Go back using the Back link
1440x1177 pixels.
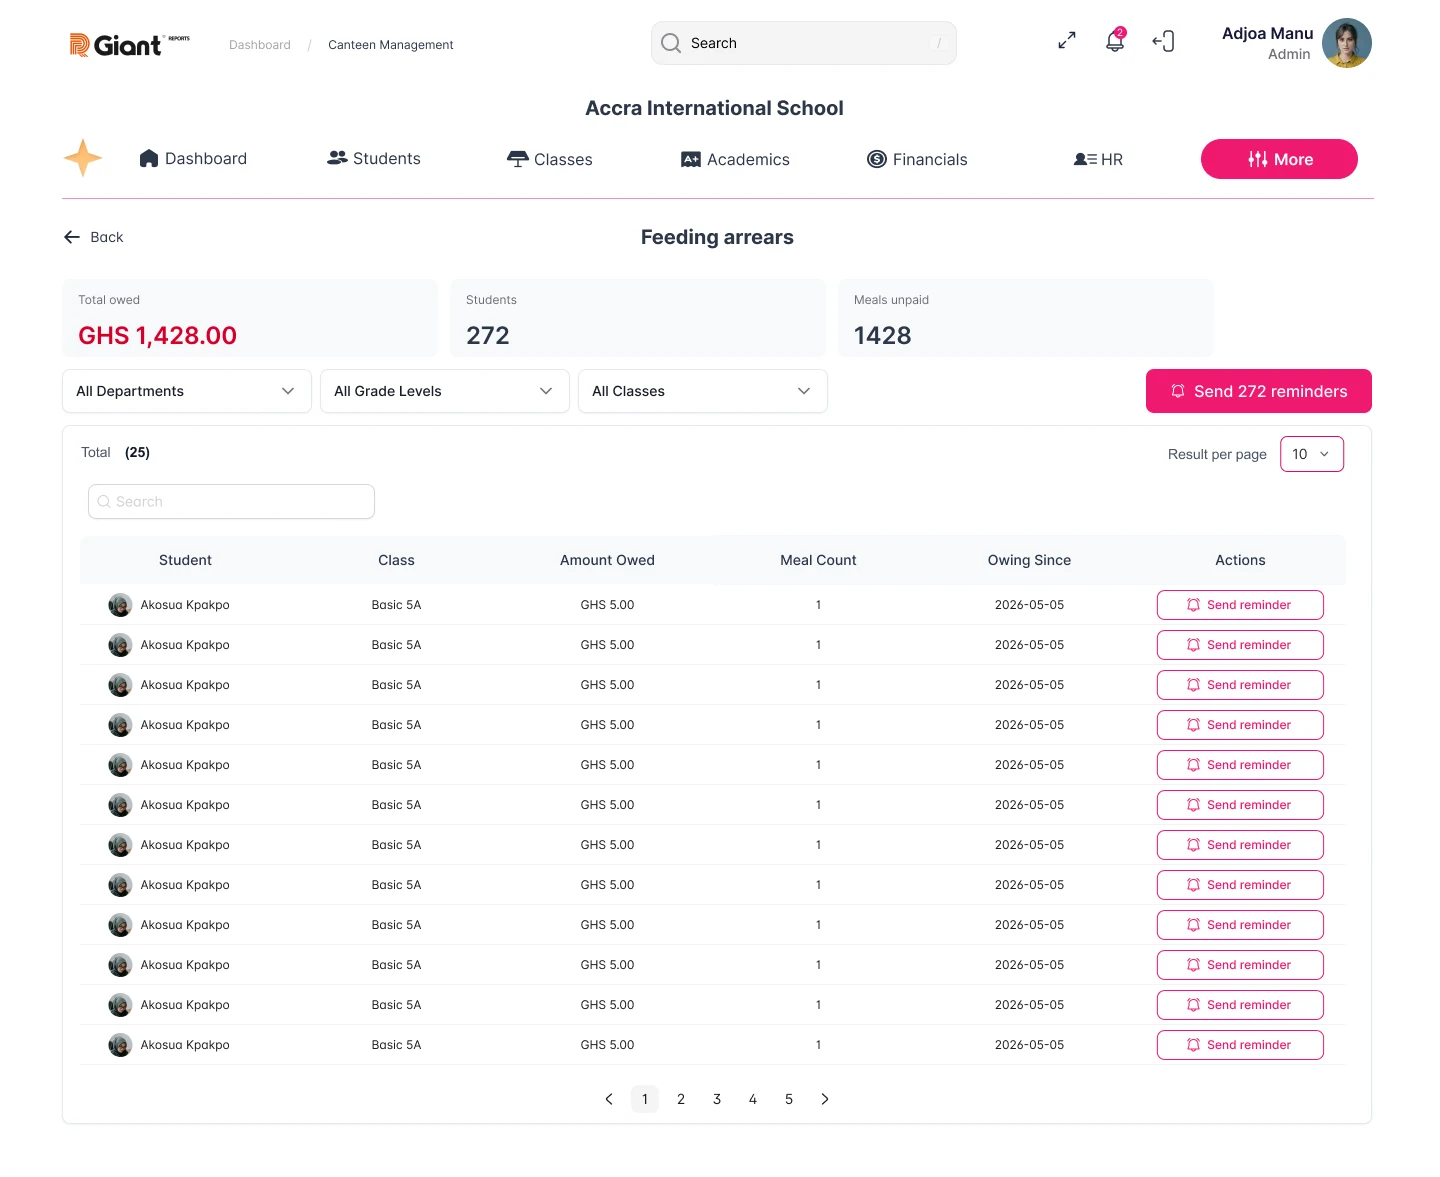click(x=94, y=237)
